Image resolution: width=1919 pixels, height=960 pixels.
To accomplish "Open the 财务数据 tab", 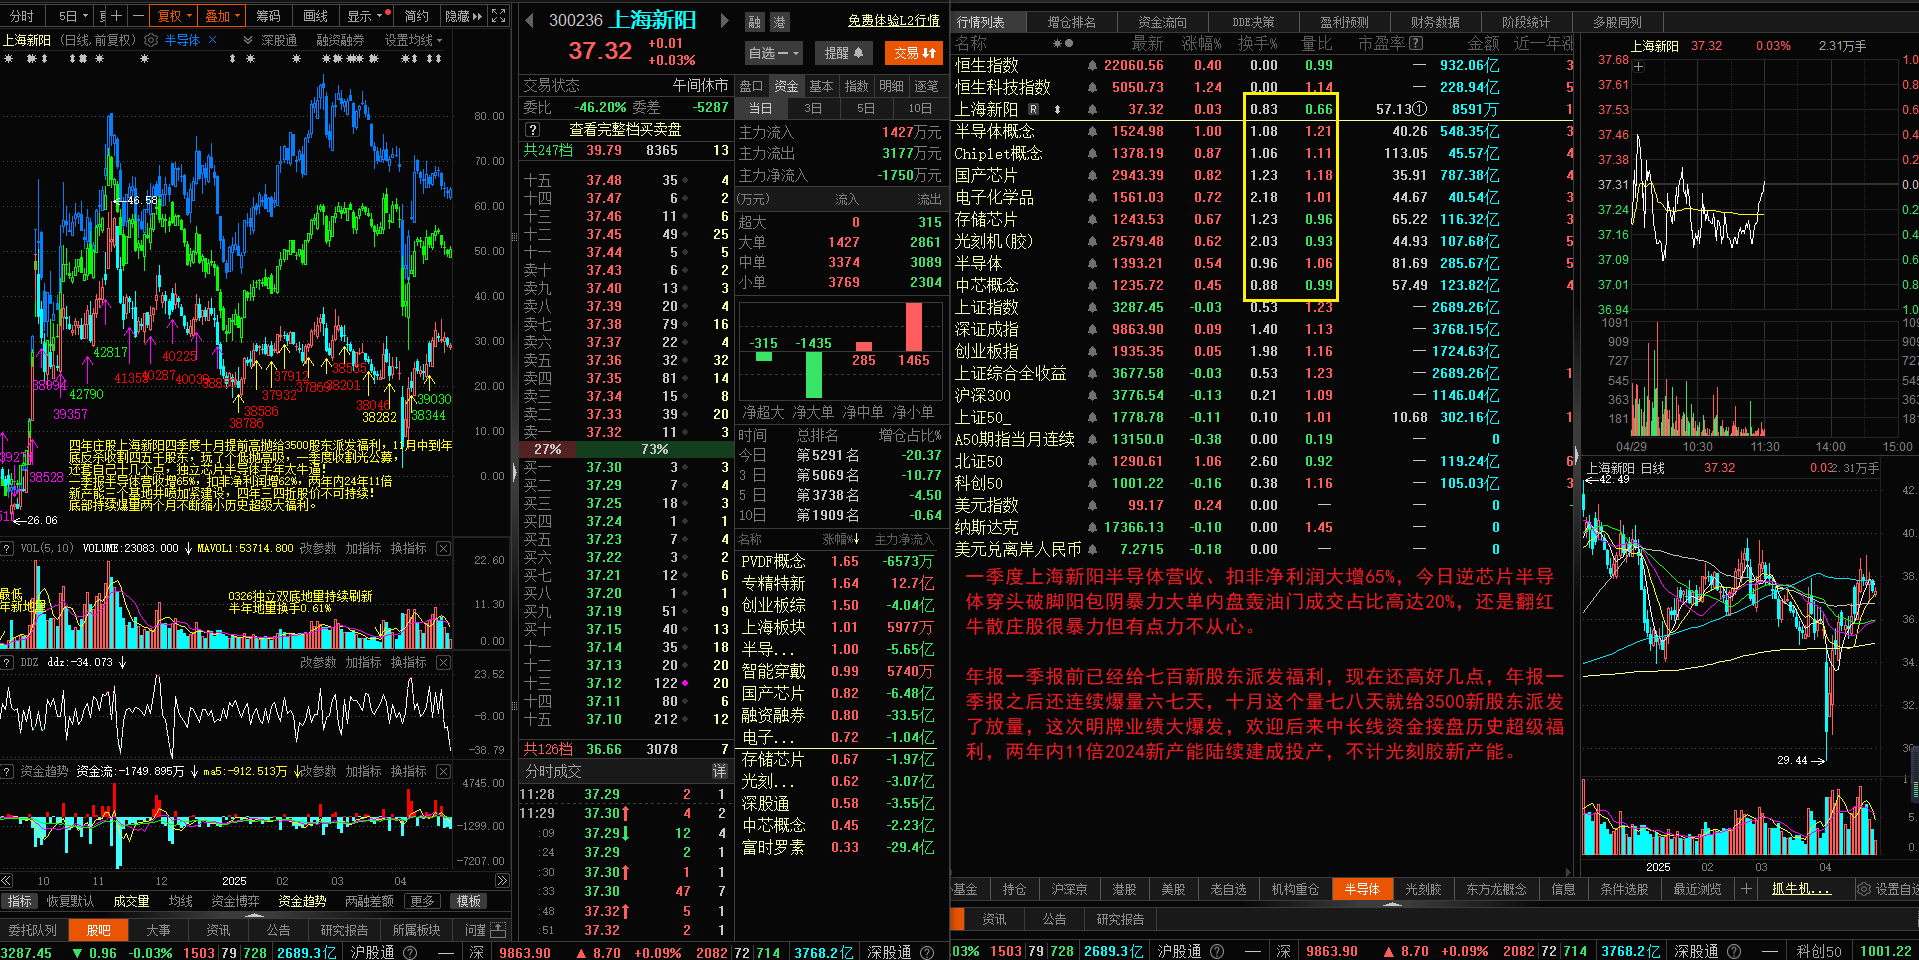I will click(x=1435, y=22).
